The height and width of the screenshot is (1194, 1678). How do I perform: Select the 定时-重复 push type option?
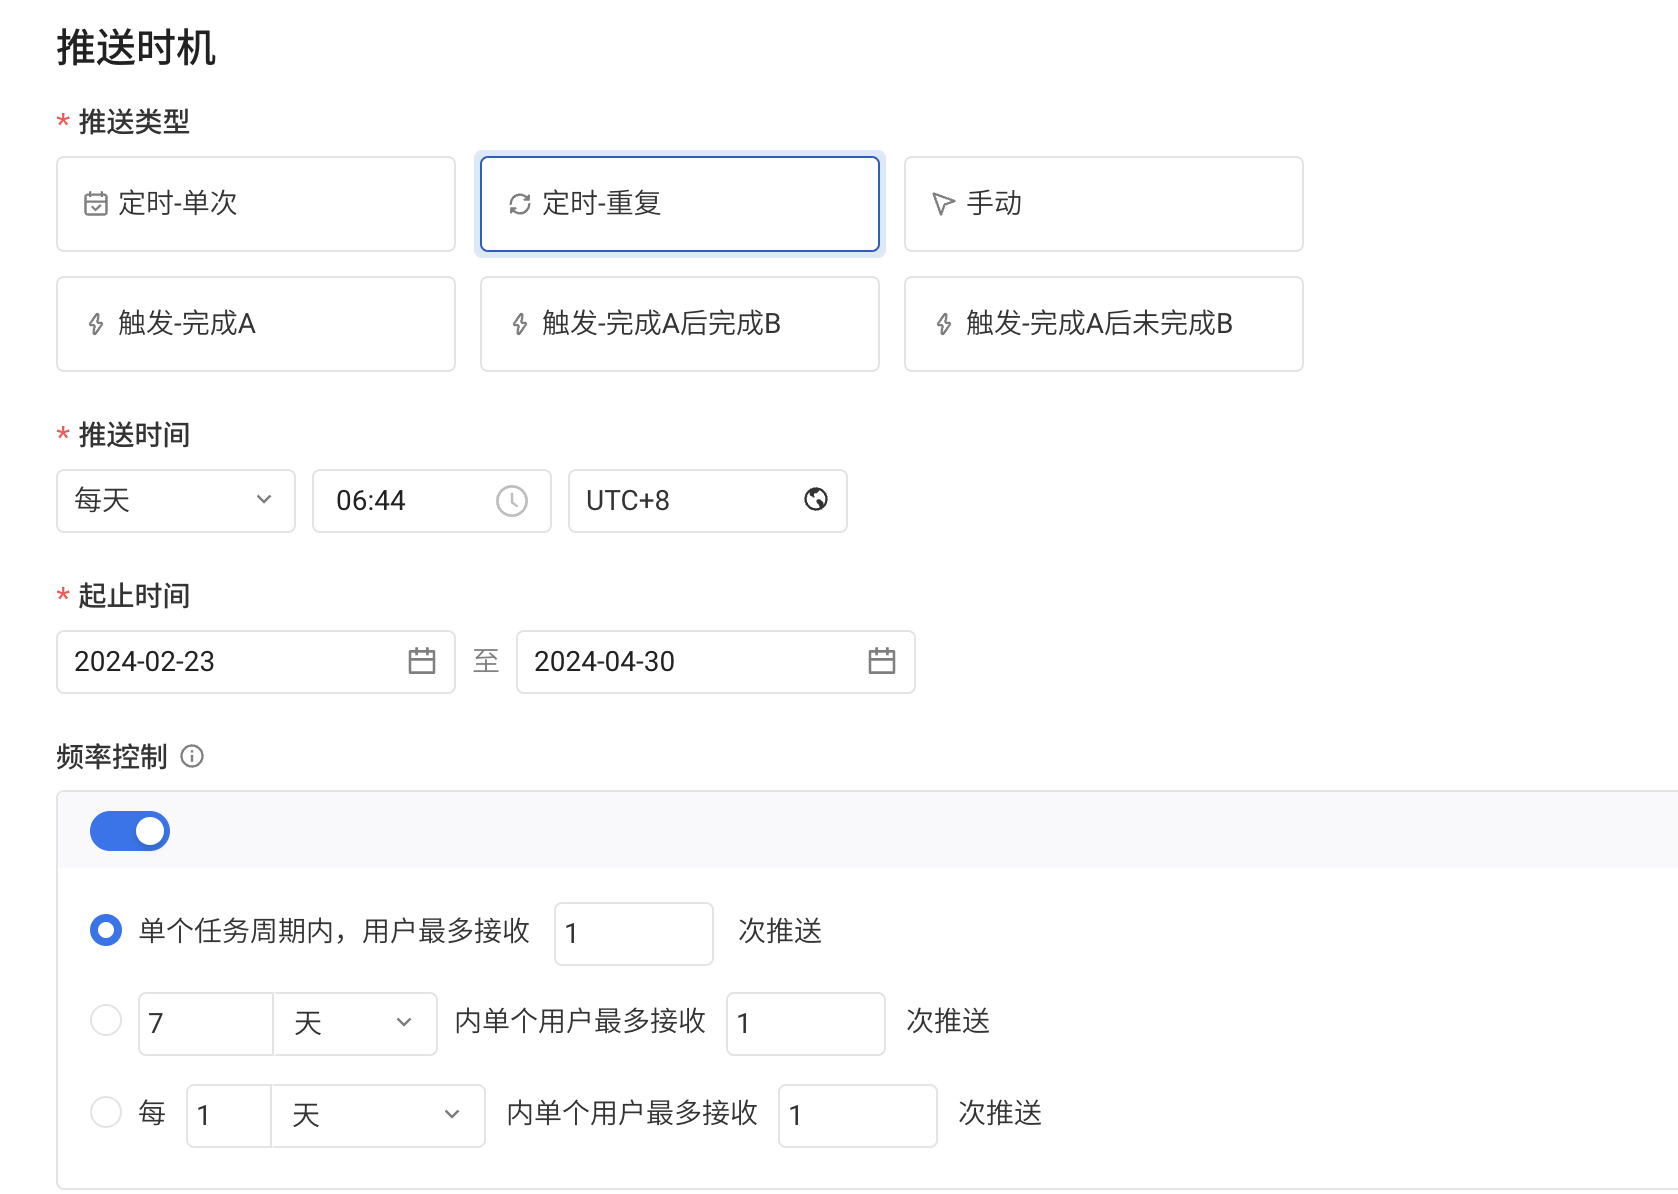679,204
